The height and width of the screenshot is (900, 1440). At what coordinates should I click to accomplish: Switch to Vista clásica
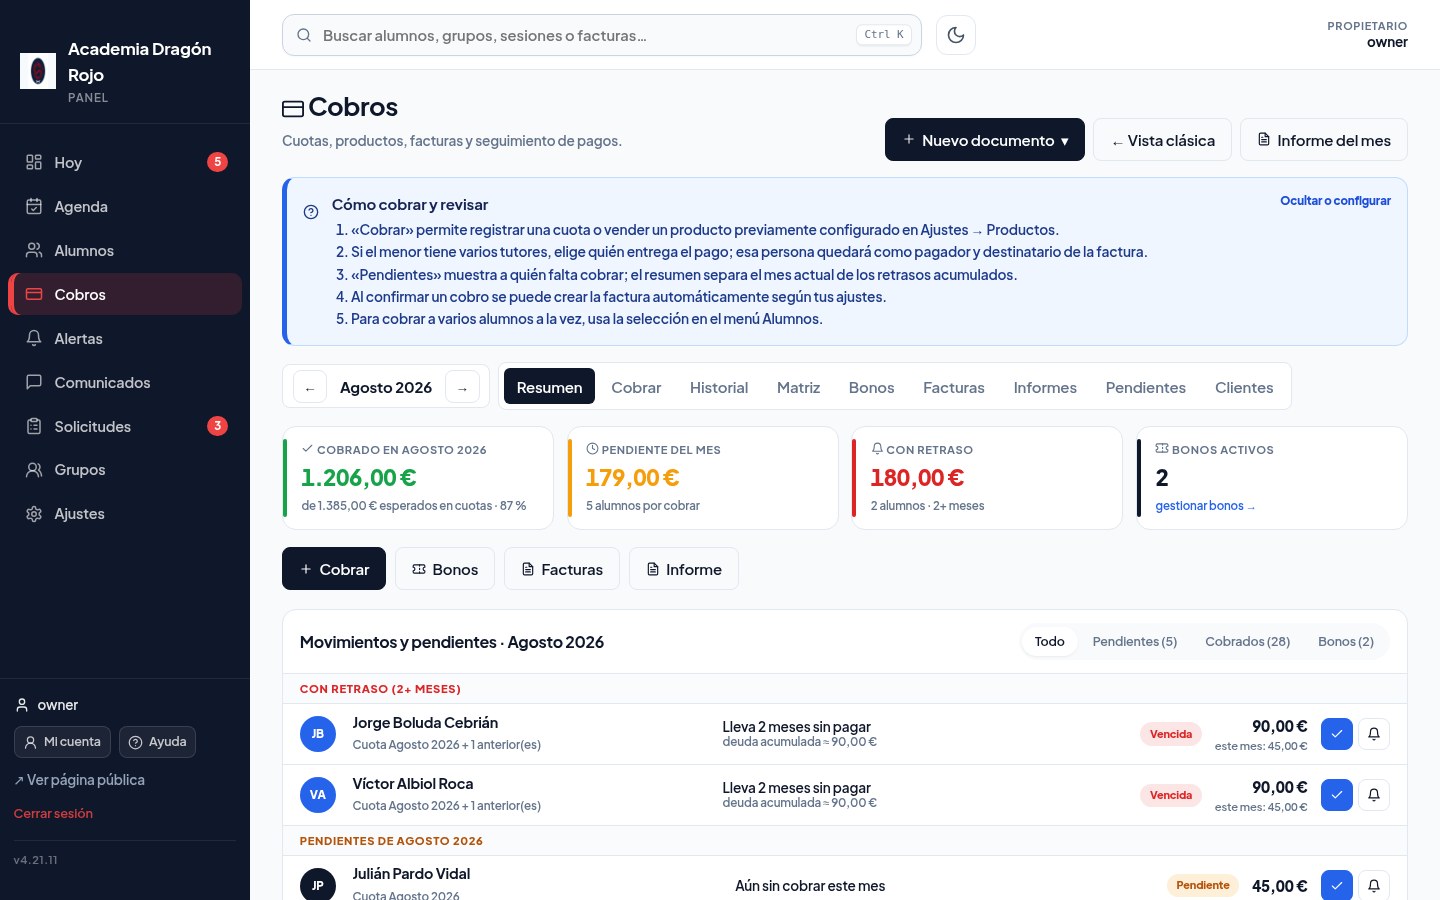click(1162, 140)
